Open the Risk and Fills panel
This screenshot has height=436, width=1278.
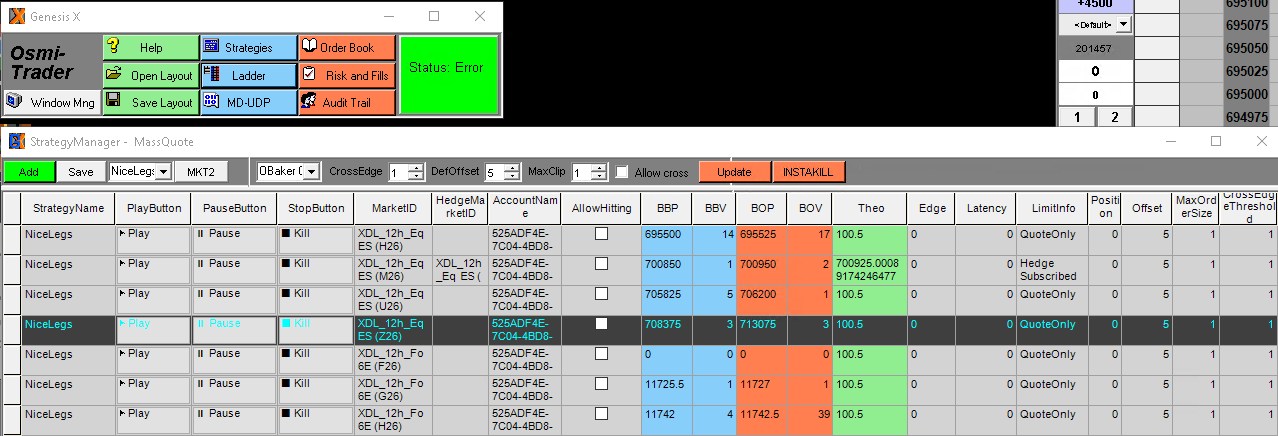[x=347, y=75]
